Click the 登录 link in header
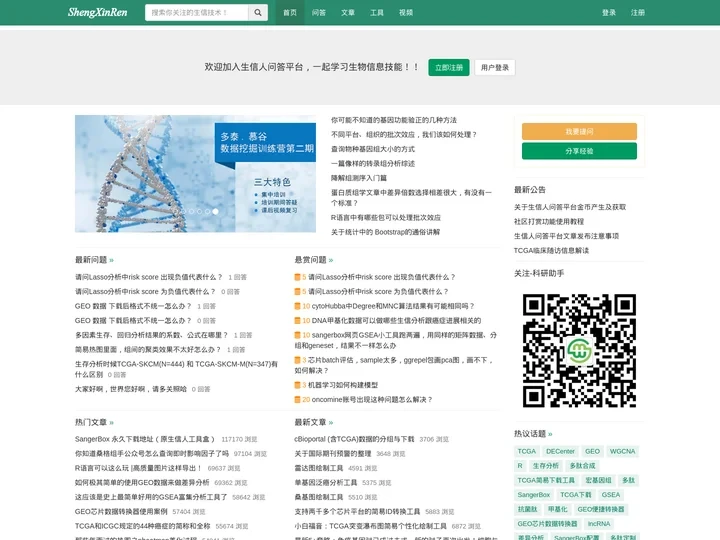Image resolution: width=720 pixels, height=540 pixels. 609,13
